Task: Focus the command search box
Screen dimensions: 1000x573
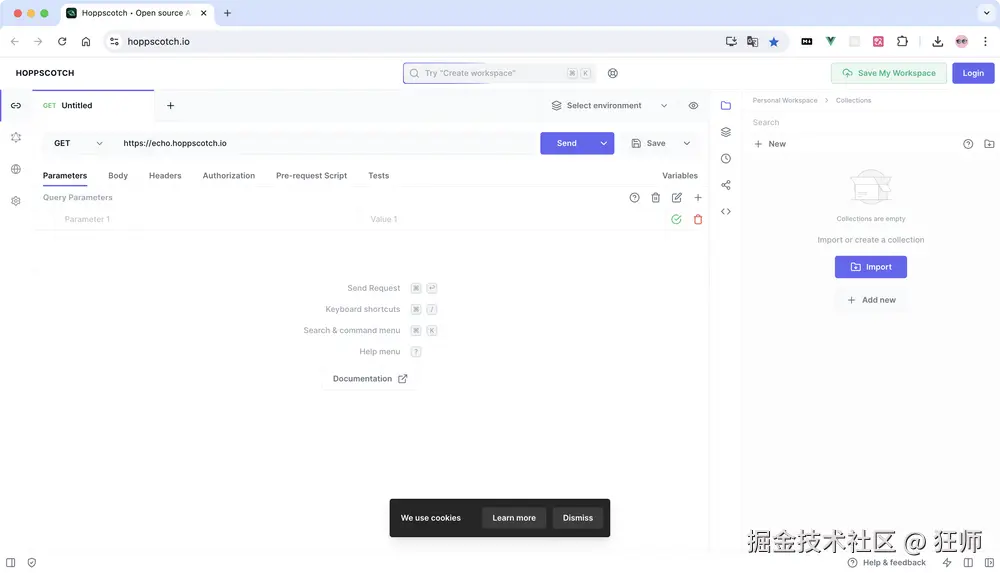Action: (x=499, y=73)
